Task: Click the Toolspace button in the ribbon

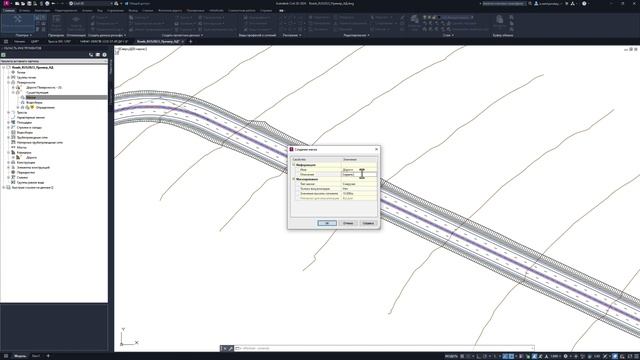Action: [x=18, y=22]
